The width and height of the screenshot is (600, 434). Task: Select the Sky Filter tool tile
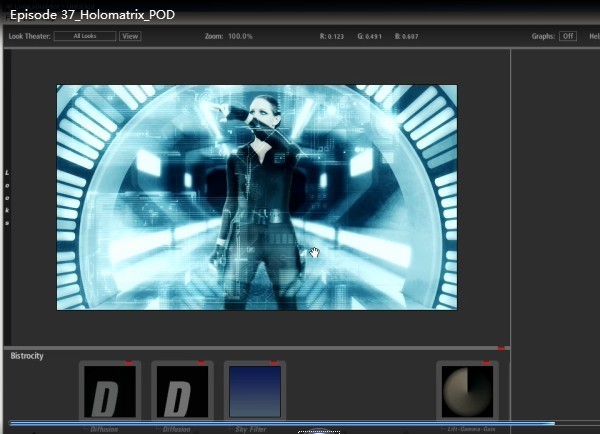coord(255,392)
